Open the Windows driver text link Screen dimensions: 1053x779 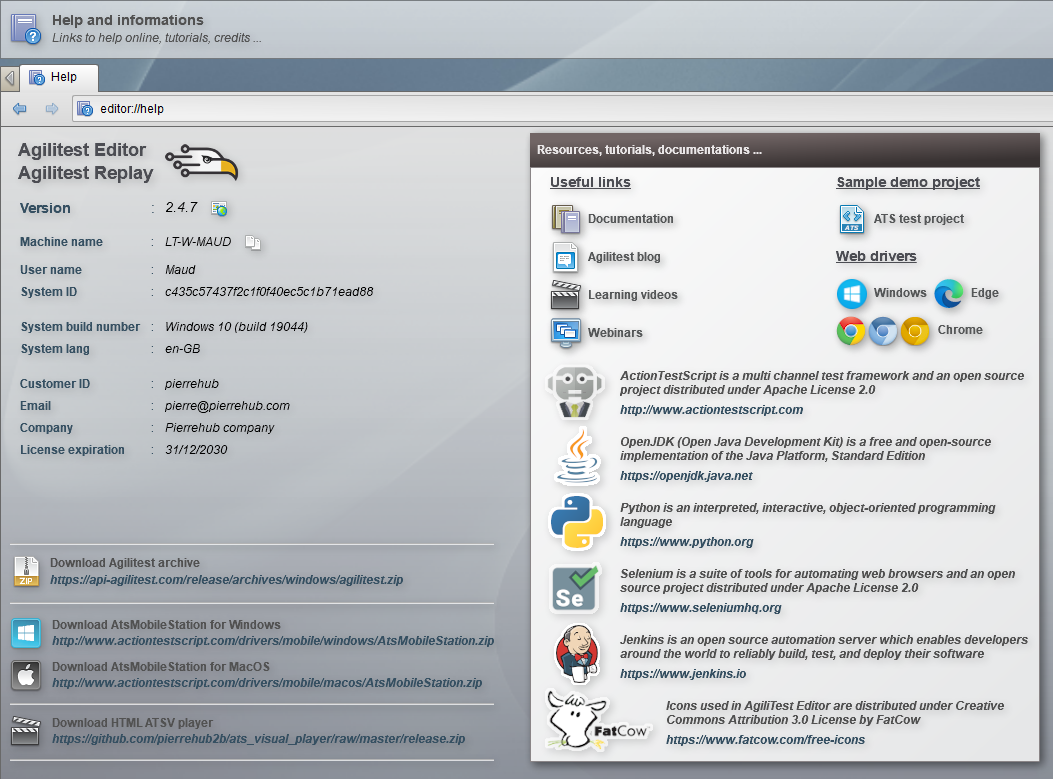(900, 293)
